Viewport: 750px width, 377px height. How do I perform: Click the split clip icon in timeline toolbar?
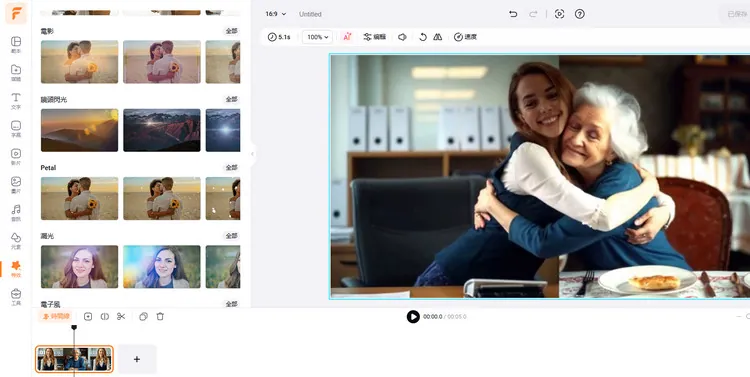point(105,316)
